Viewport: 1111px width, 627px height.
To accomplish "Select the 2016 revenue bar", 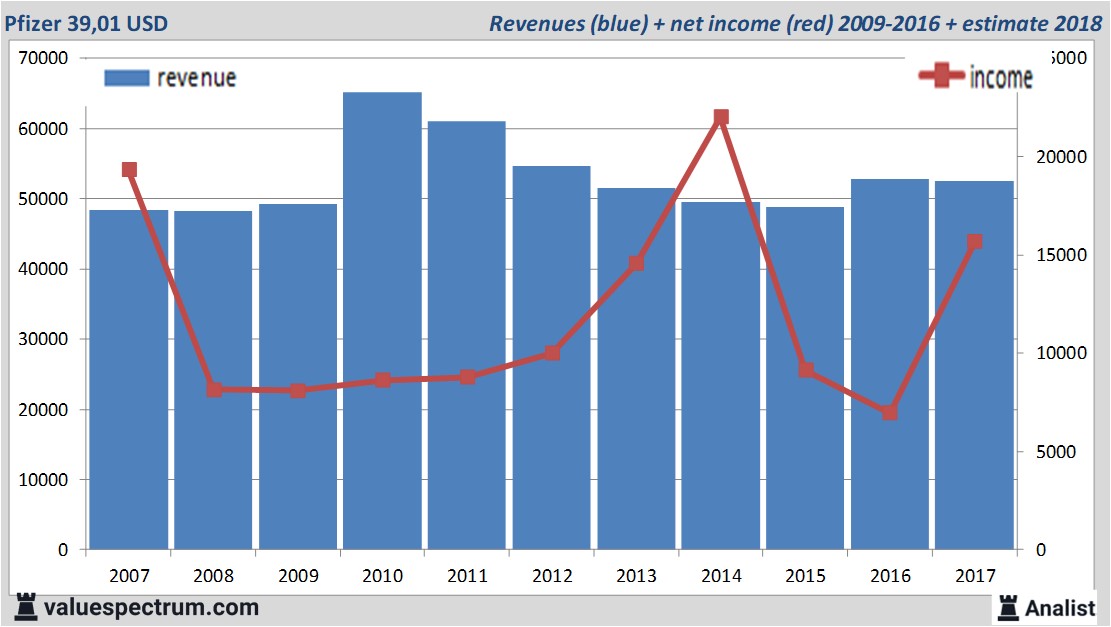I will click(x=890, y=364).
